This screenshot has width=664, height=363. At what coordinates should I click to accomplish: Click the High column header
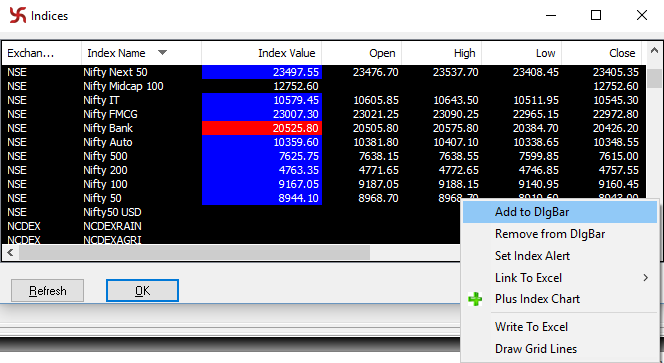(x=442, y=53)
